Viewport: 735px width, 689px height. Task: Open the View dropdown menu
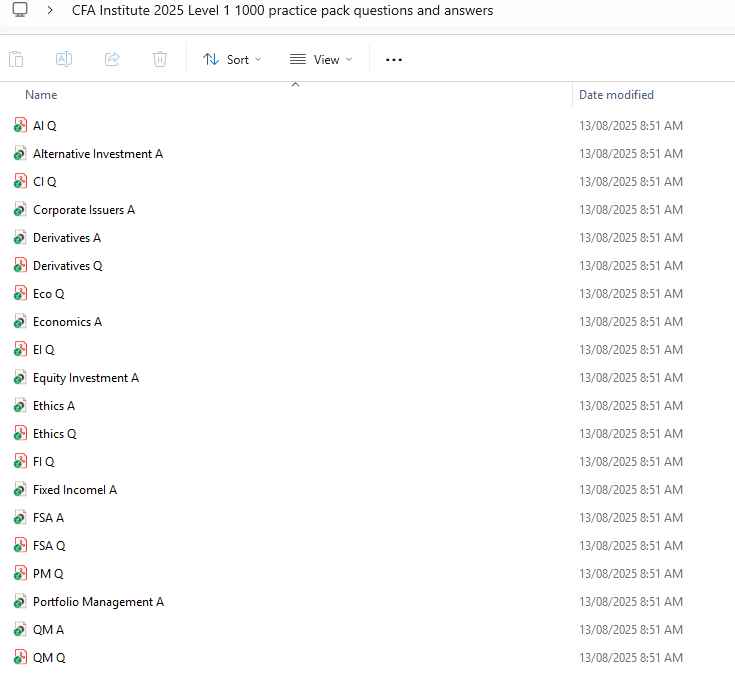tap(321, 59)
